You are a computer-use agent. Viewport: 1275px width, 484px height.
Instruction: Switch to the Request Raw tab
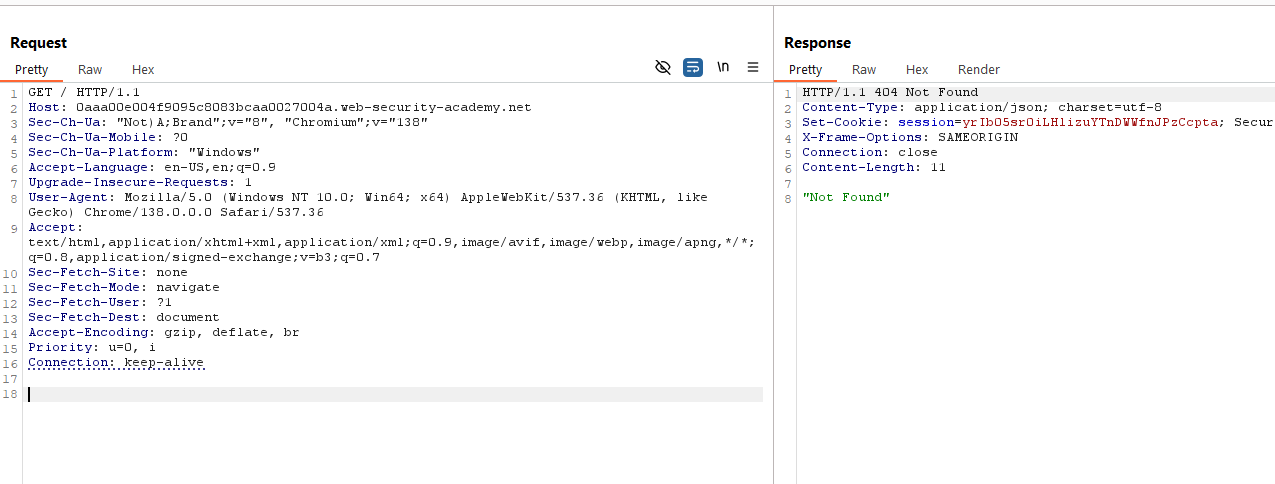point(90,70)
